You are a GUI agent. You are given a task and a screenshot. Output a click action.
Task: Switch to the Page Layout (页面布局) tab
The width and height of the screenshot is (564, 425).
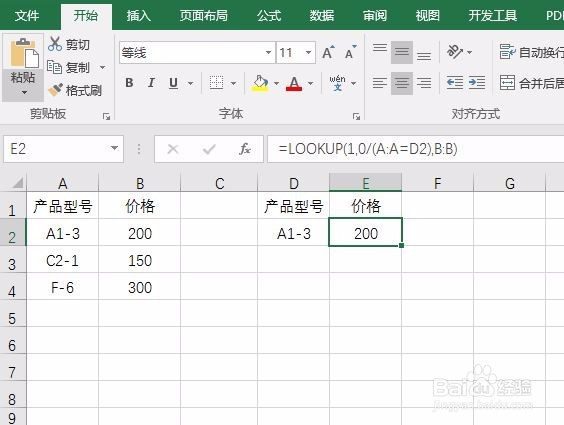[204, 15]
